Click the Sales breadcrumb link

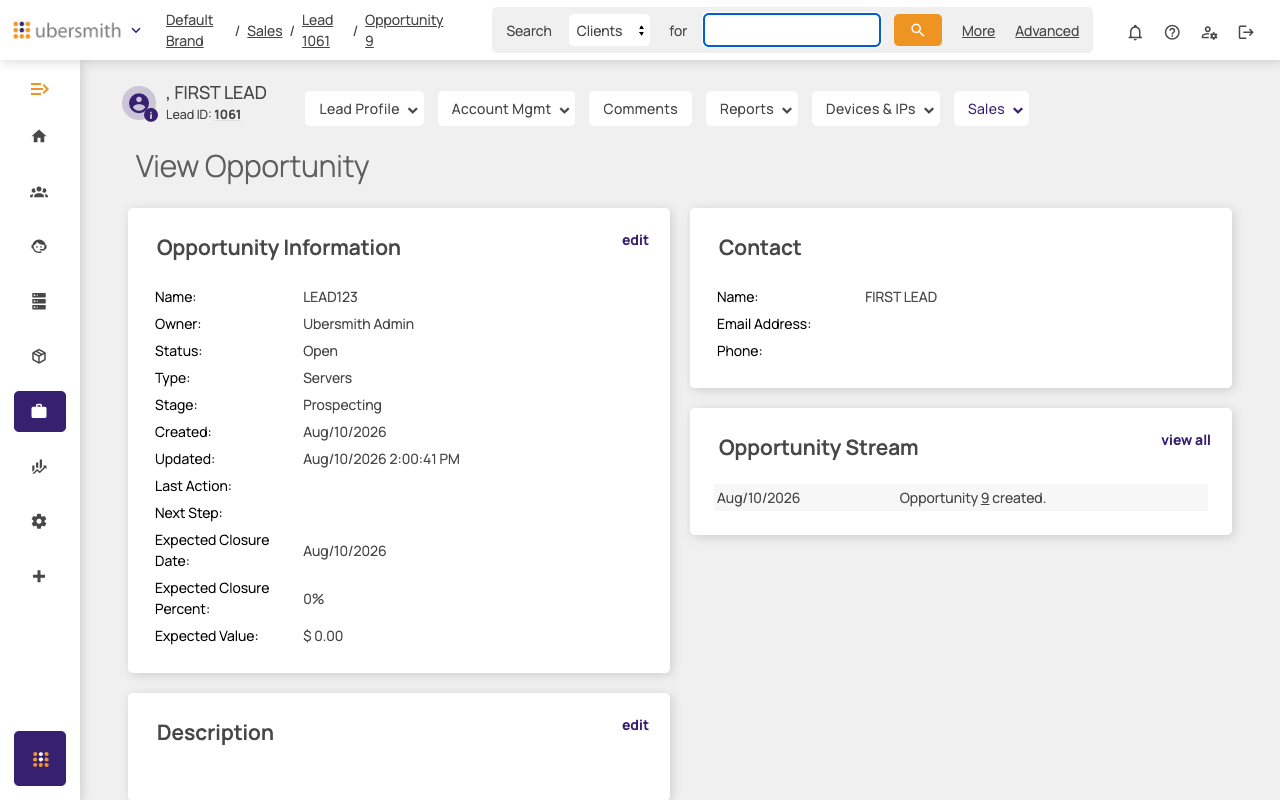coord(264,31)
